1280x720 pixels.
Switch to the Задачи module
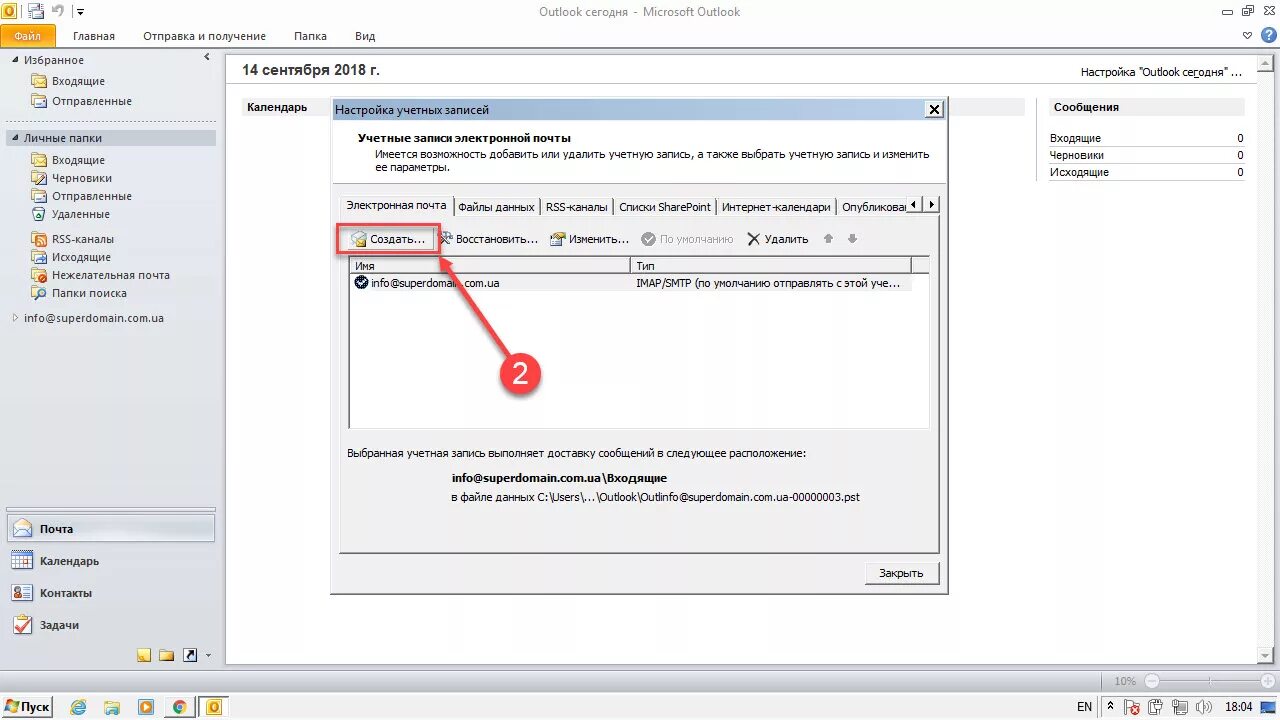[110, 625]
